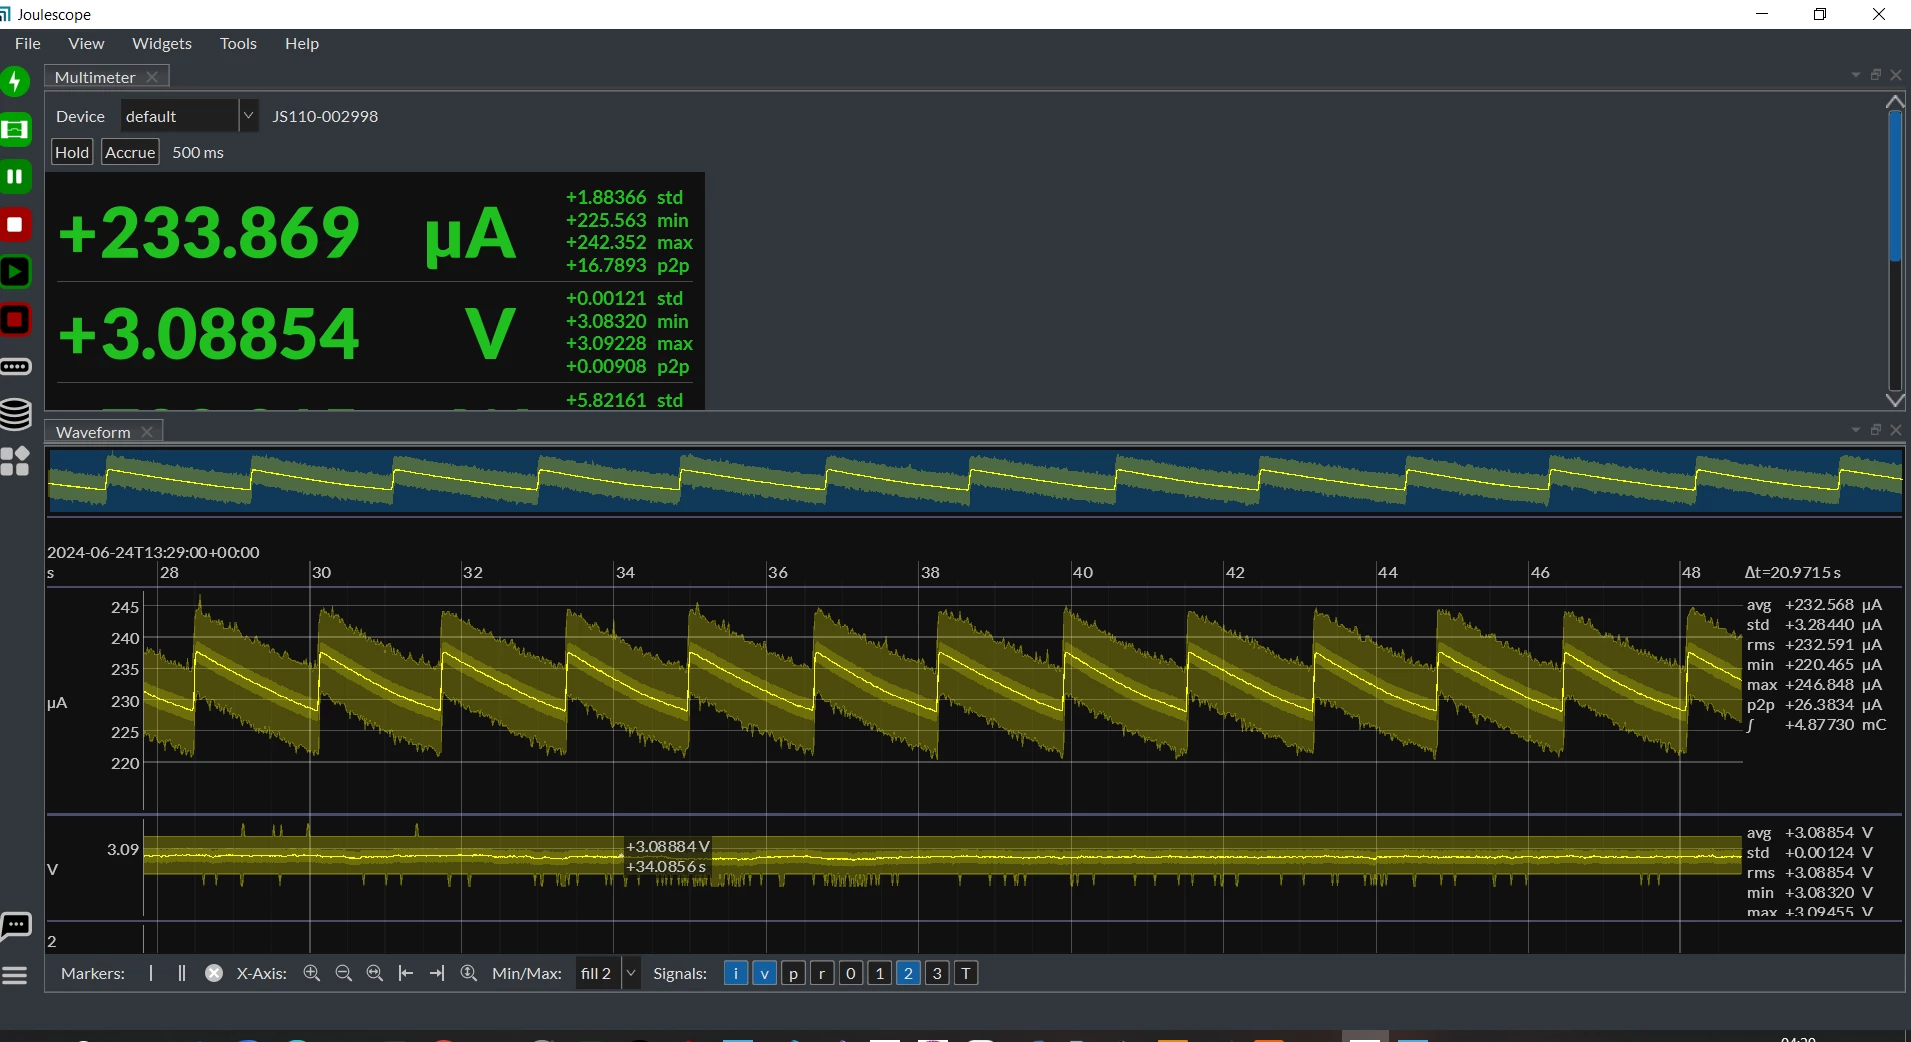Toggle the power signal 'p'
This screenshot has width=1911, height=1042.
793,973
